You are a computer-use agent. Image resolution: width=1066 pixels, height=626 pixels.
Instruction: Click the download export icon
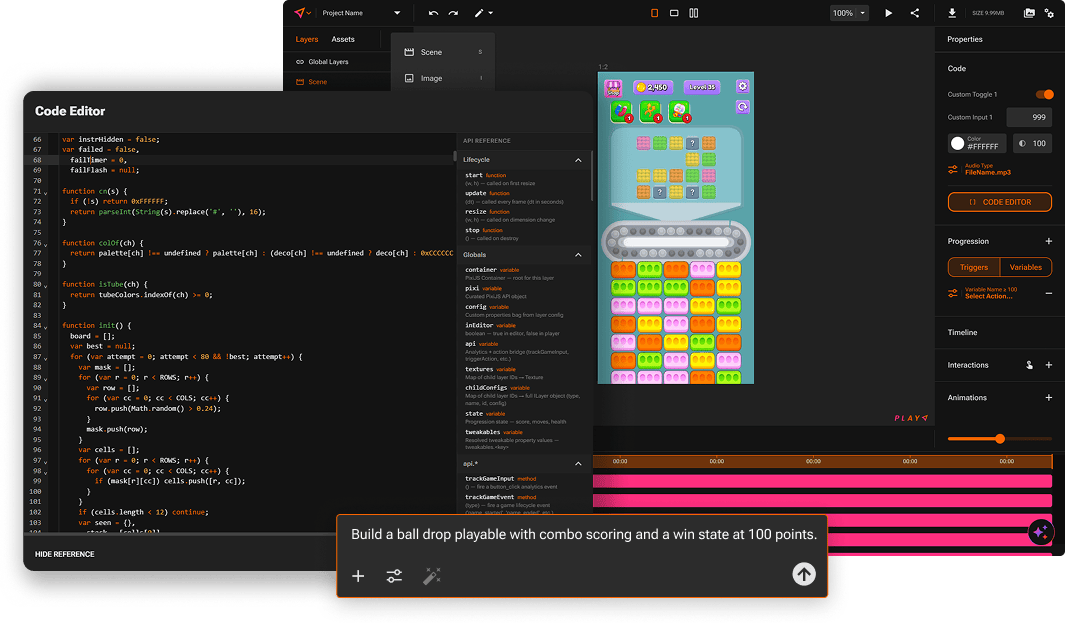tap(952, 13)
